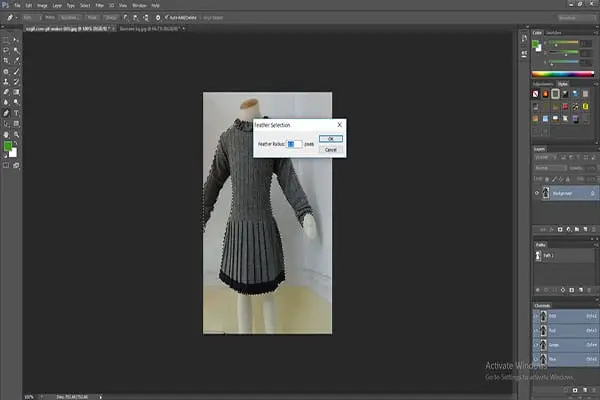Click the green foreground color swatch
This screenshot has height=400, width=600.
point(7,147)
